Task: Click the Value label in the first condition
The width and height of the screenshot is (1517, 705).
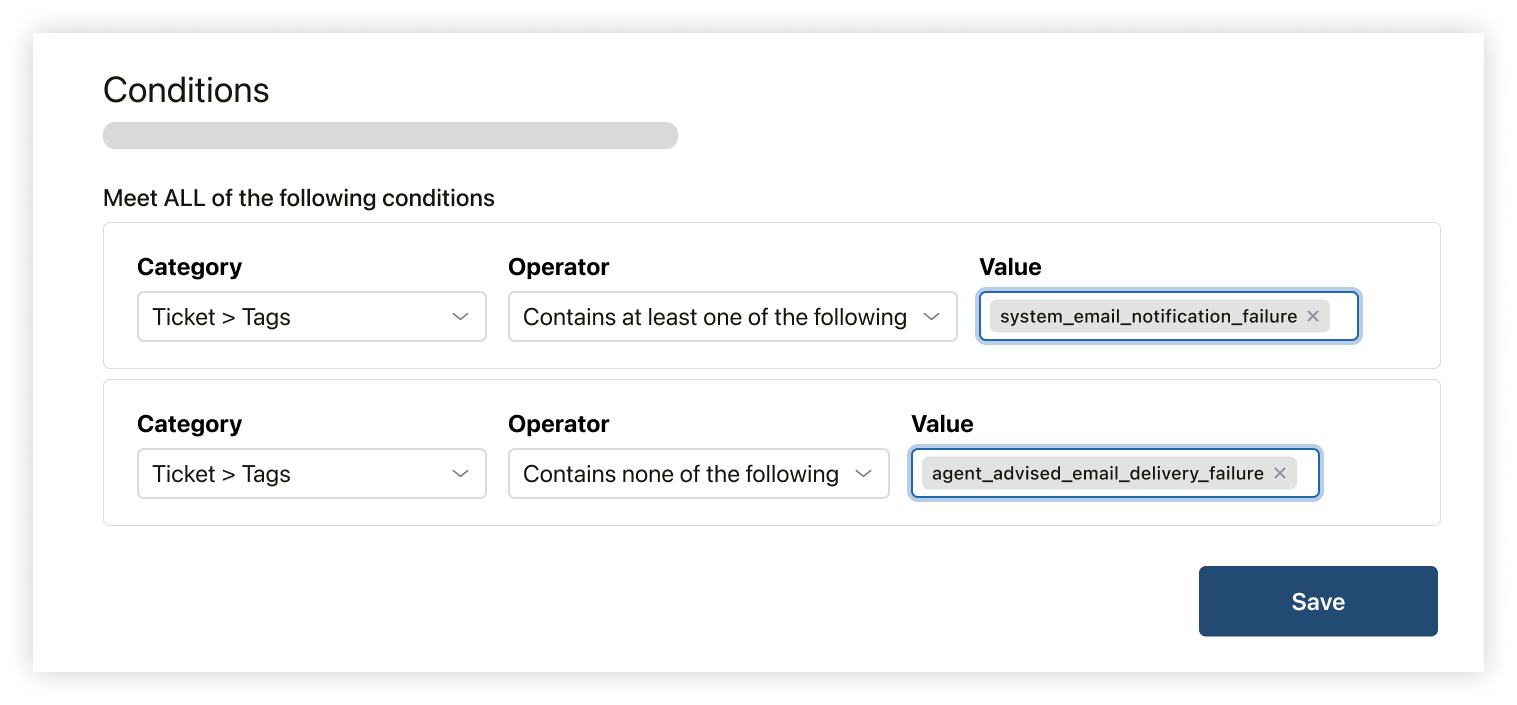Action: point(1010,267)
